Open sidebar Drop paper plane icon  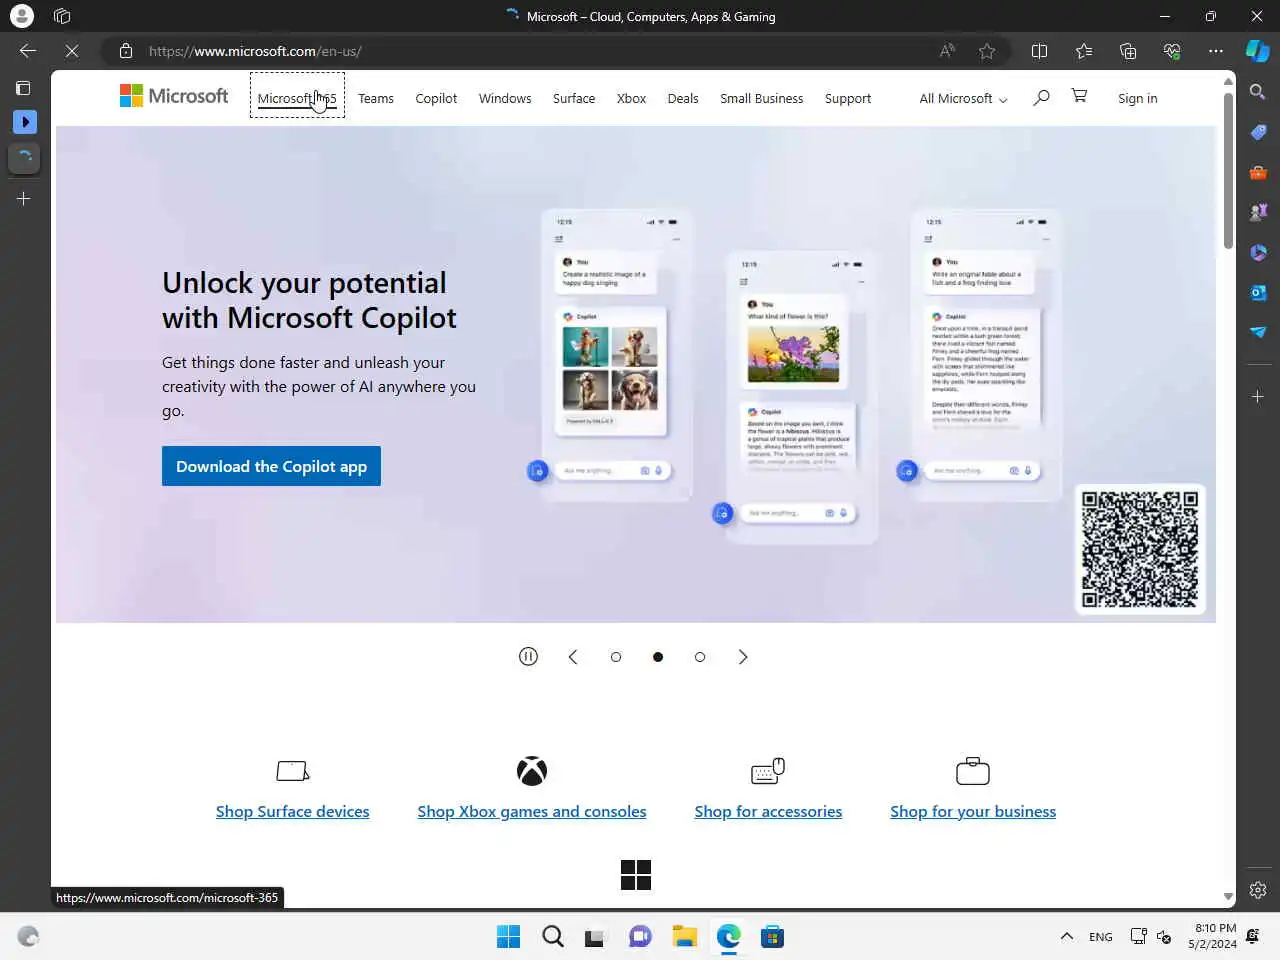(x=1258, y=332)
